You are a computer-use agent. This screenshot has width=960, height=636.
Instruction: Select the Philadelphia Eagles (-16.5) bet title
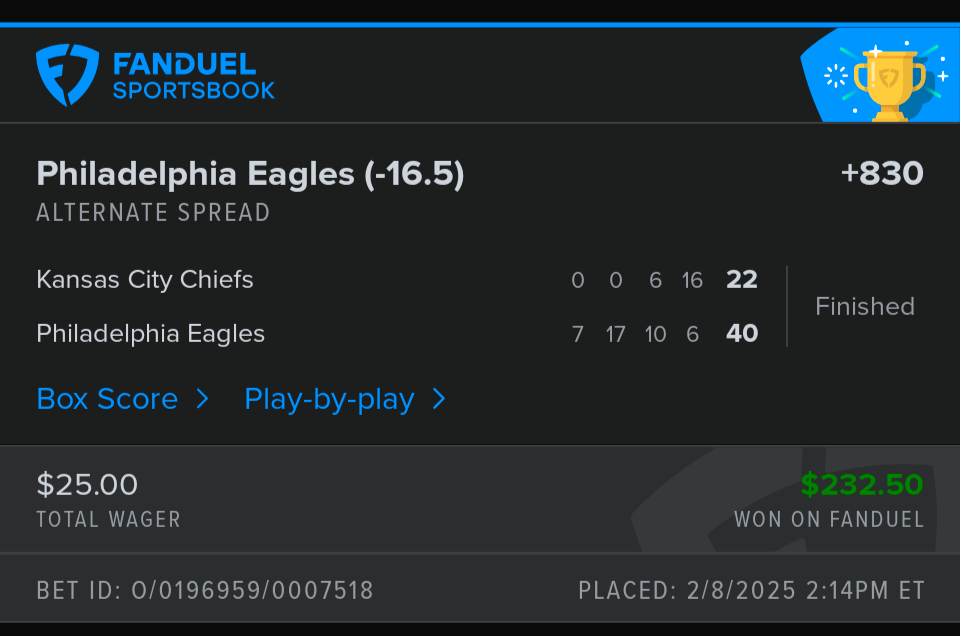tap(250, 174)
